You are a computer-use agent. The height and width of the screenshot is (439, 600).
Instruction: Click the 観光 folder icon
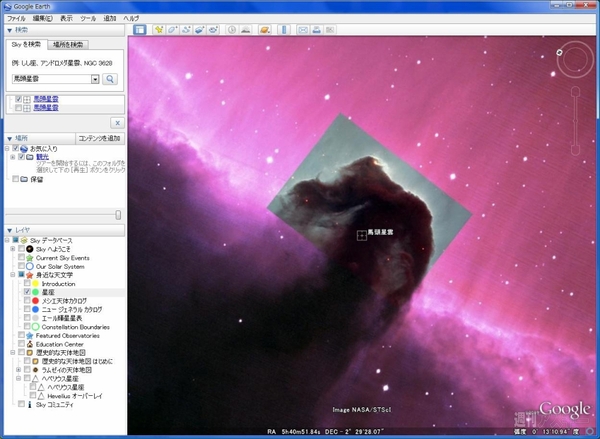point(30,157)
